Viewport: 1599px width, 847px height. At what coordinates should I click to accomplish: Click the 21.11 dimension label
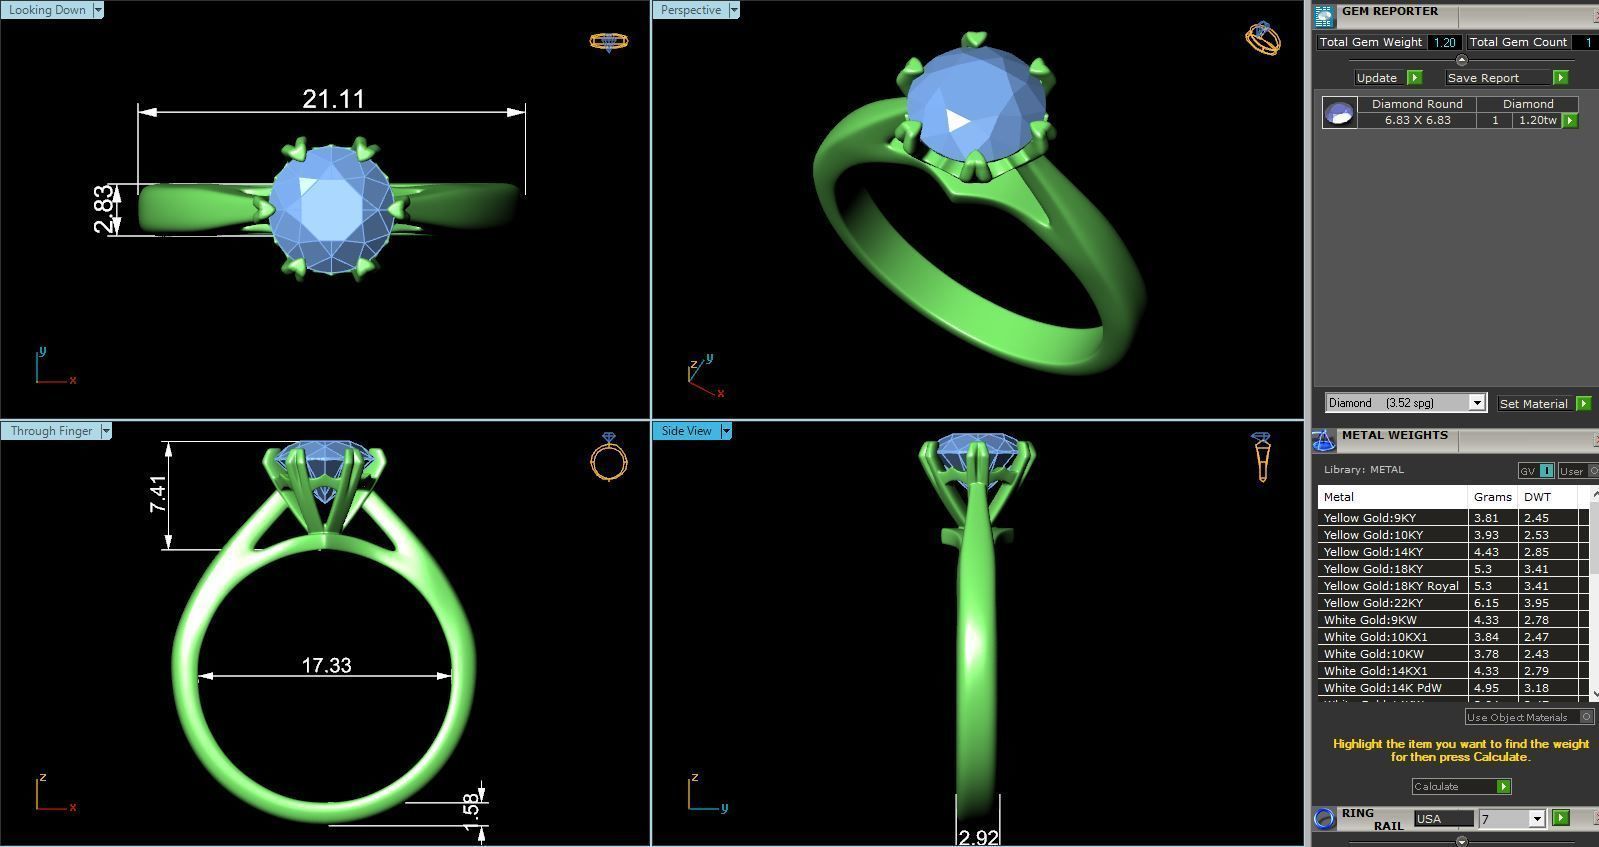[333, 99]
